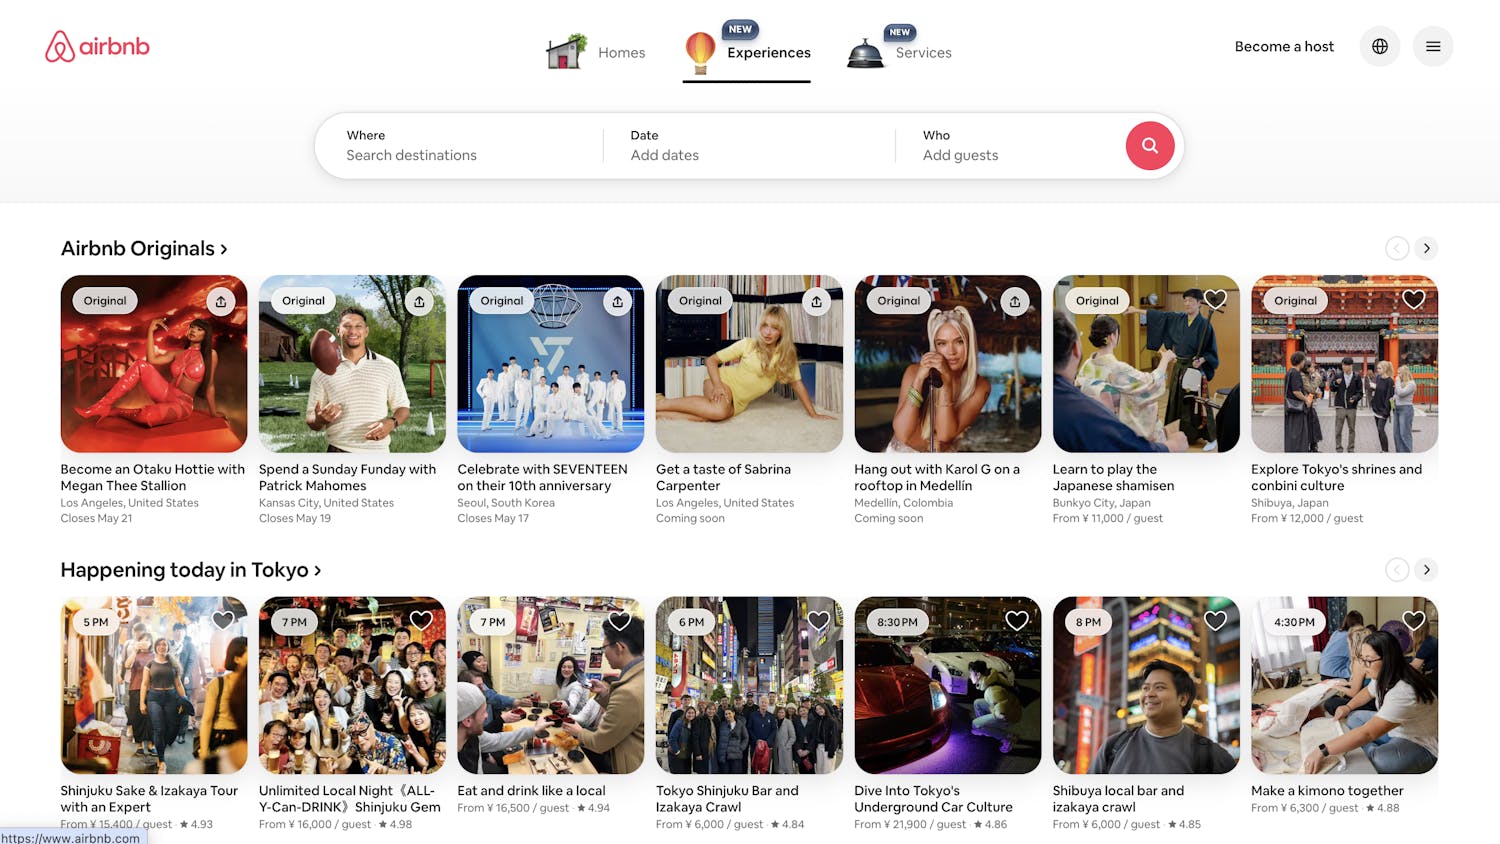Screen dimensions: 1500x844
Task: Click the red search magnifier button
Action: (x=1150, y=146)
